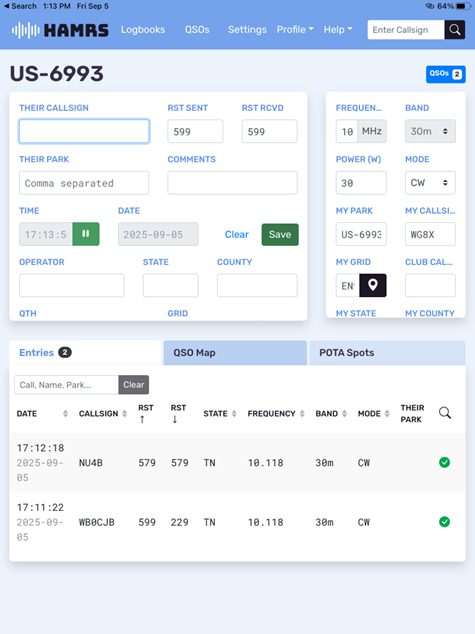Click the entries table magnifier icon
The width and height of the screenshot is (475, 634).
pyautogui.click(x=445, y=413)
